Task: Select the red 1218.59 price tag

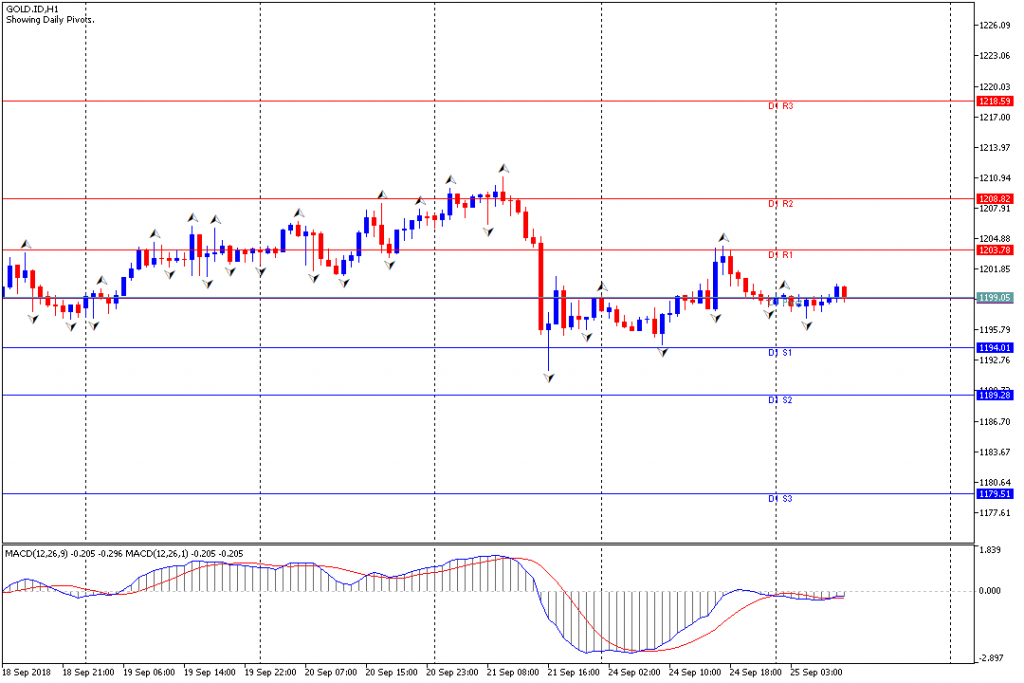Action: pyautogui.click(x=995, y=101)
